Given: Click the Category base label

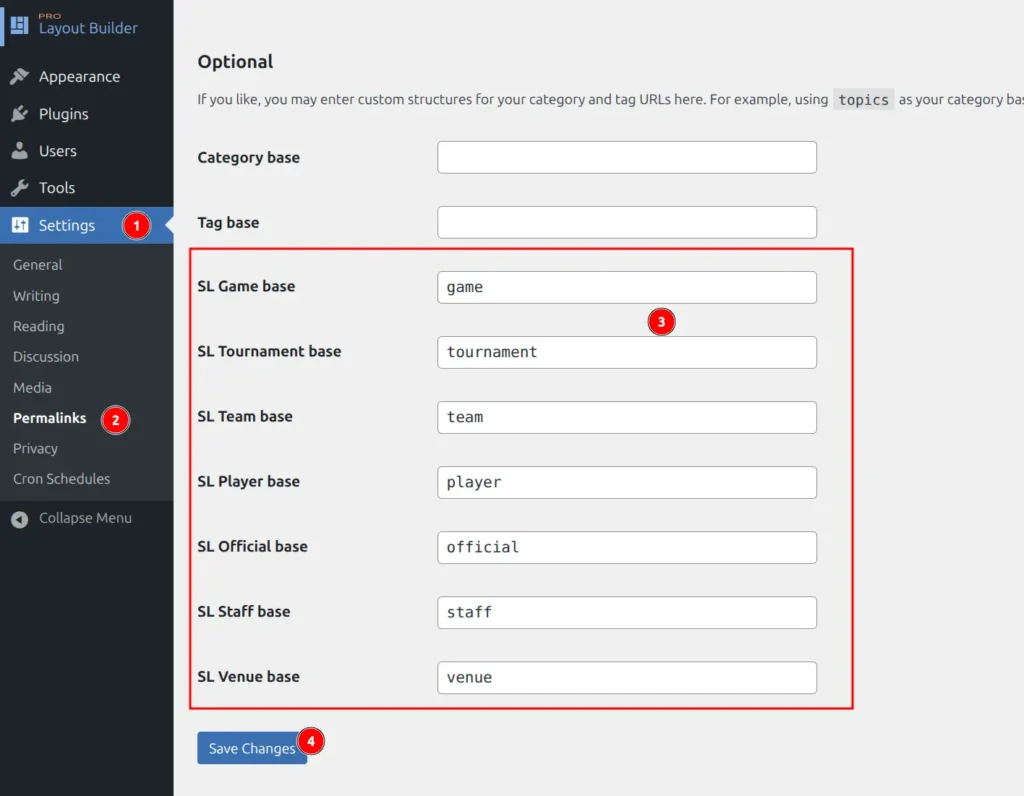Looking at the screenshot, I should [249, 157].
